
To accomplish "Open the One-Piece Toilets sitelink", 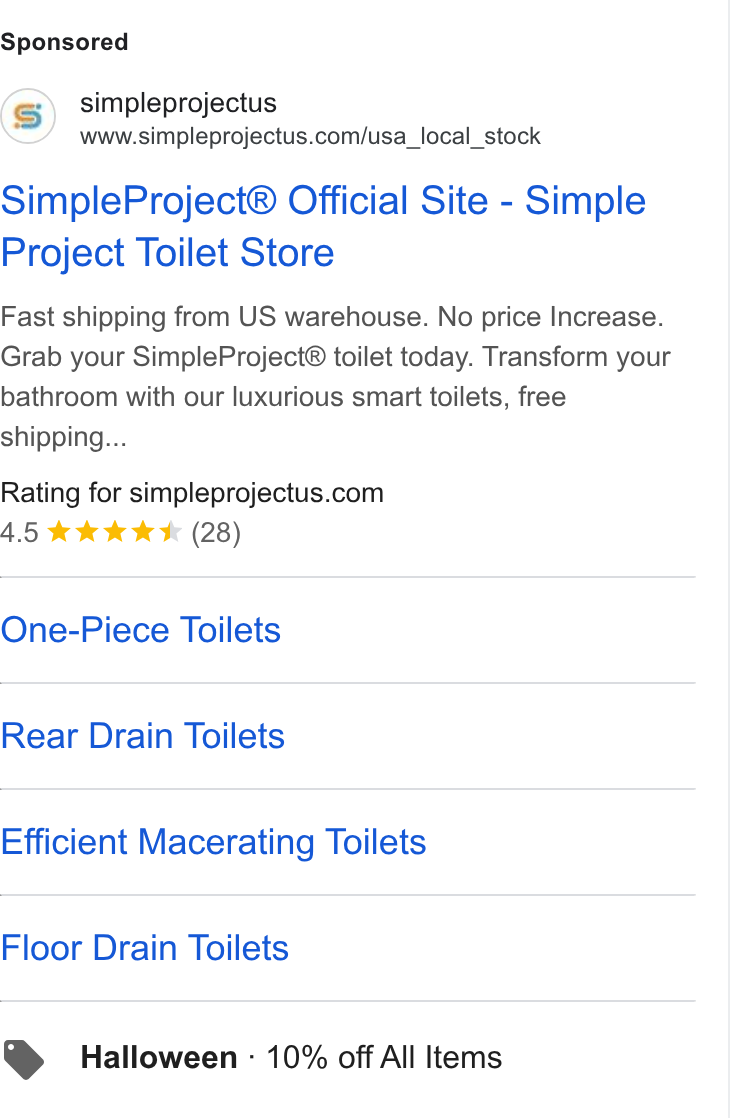I will [140, 630].
